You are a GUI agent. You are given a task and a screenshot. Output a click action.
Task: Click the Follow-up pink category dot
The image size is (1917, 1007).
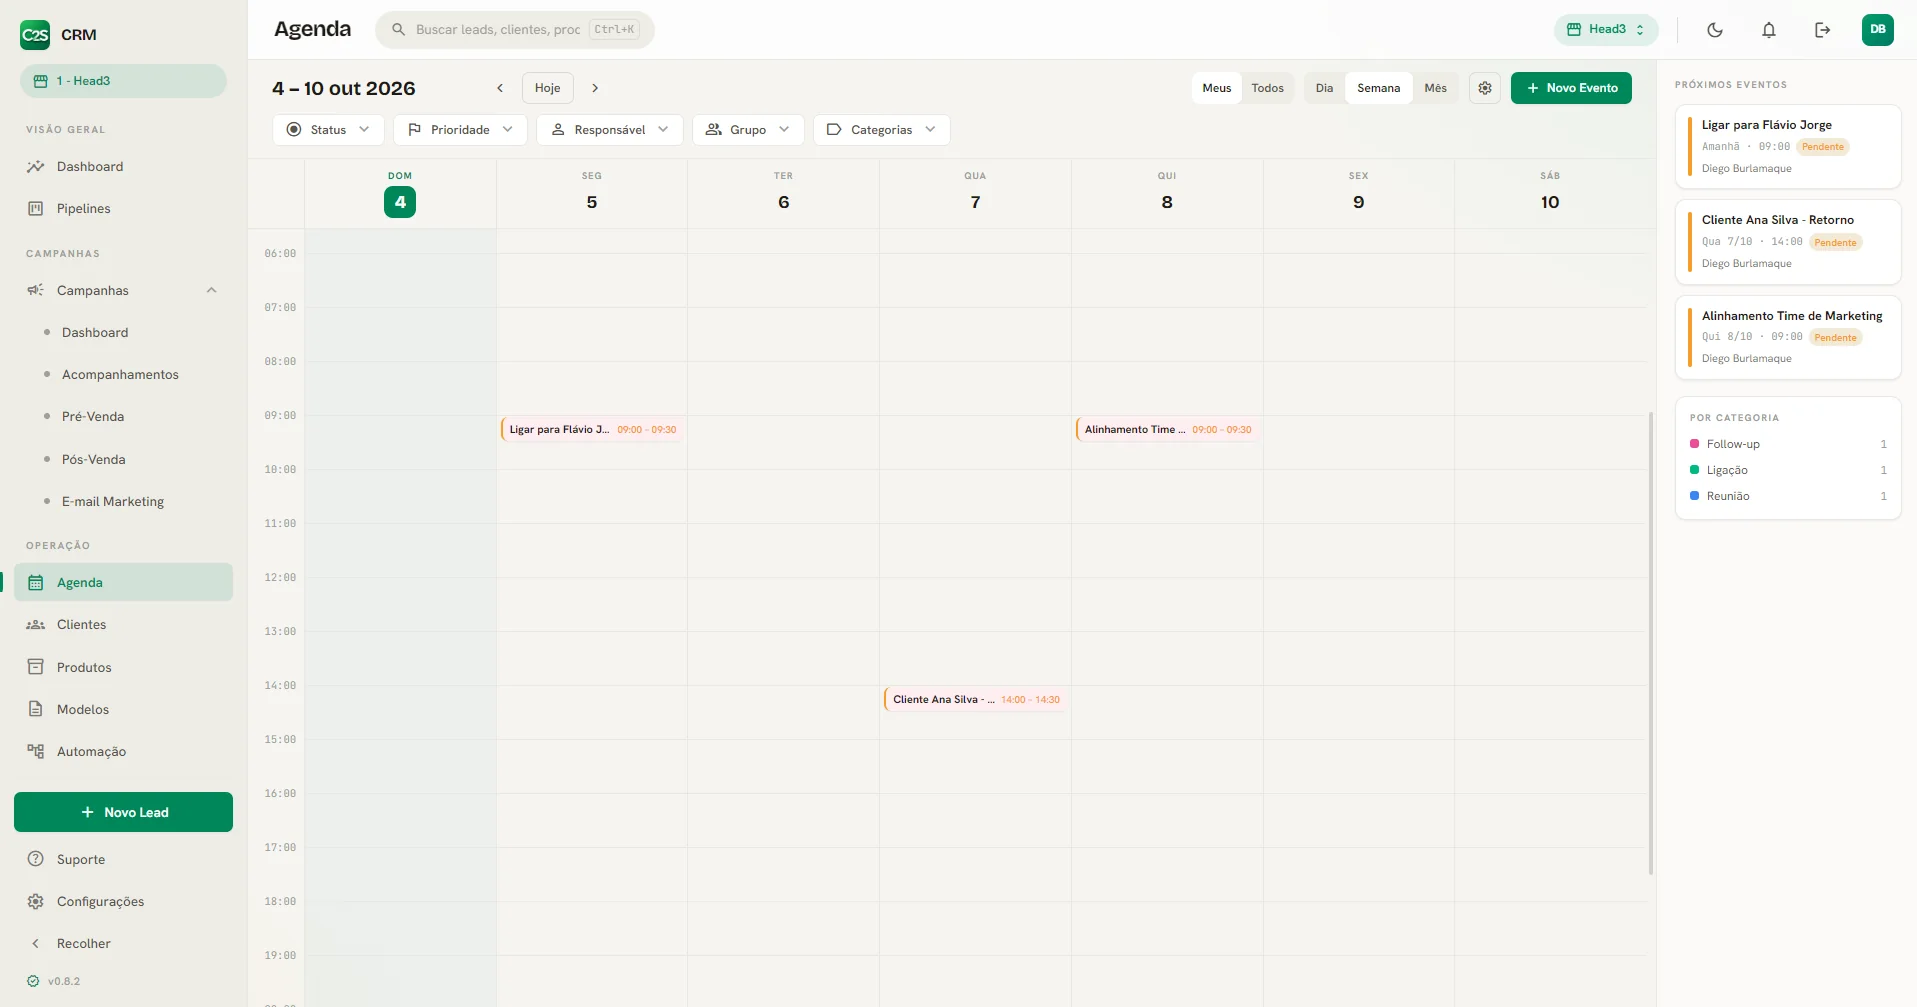click(1694, 444)
